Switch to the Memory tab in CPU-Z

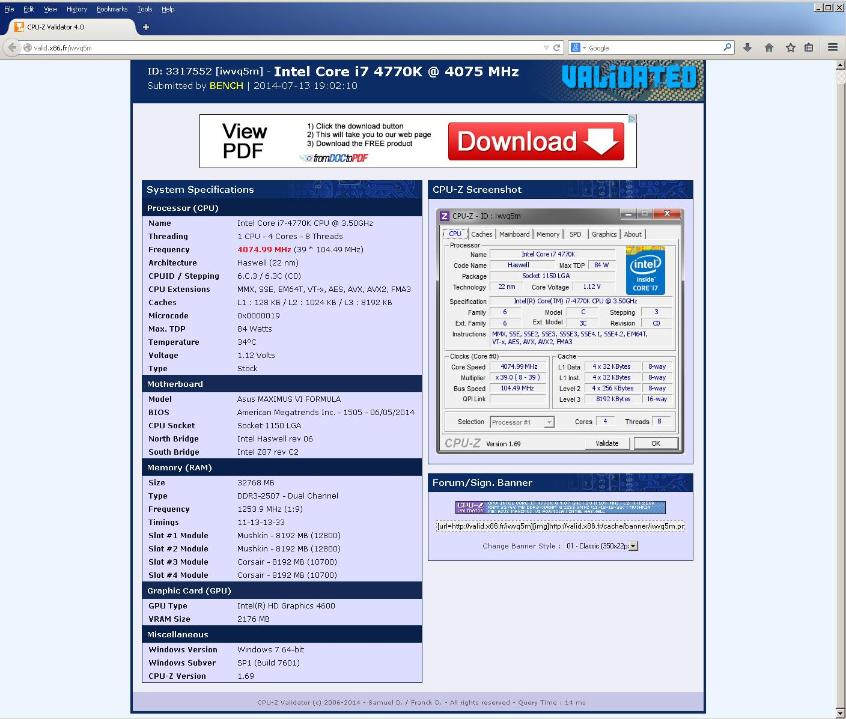[x=548, y=234]
